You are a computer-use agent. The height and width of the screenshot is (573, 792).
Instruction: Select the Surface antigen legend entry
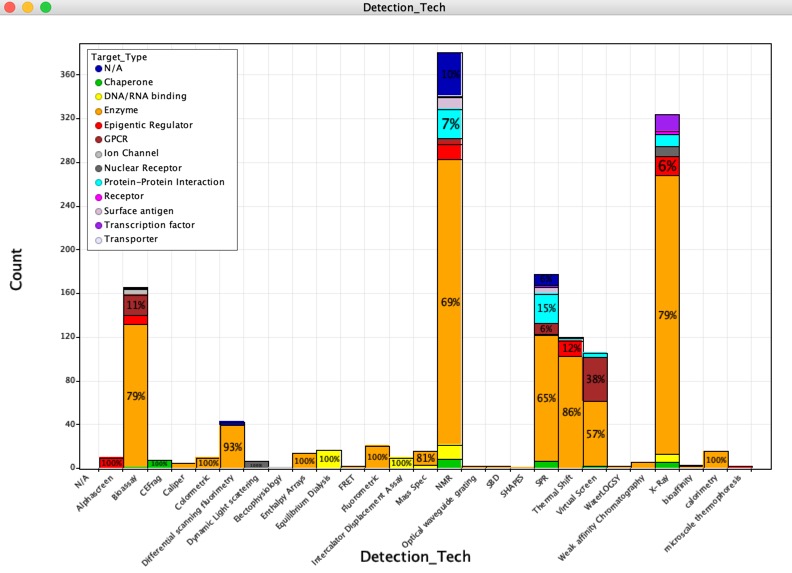(134, 211)
